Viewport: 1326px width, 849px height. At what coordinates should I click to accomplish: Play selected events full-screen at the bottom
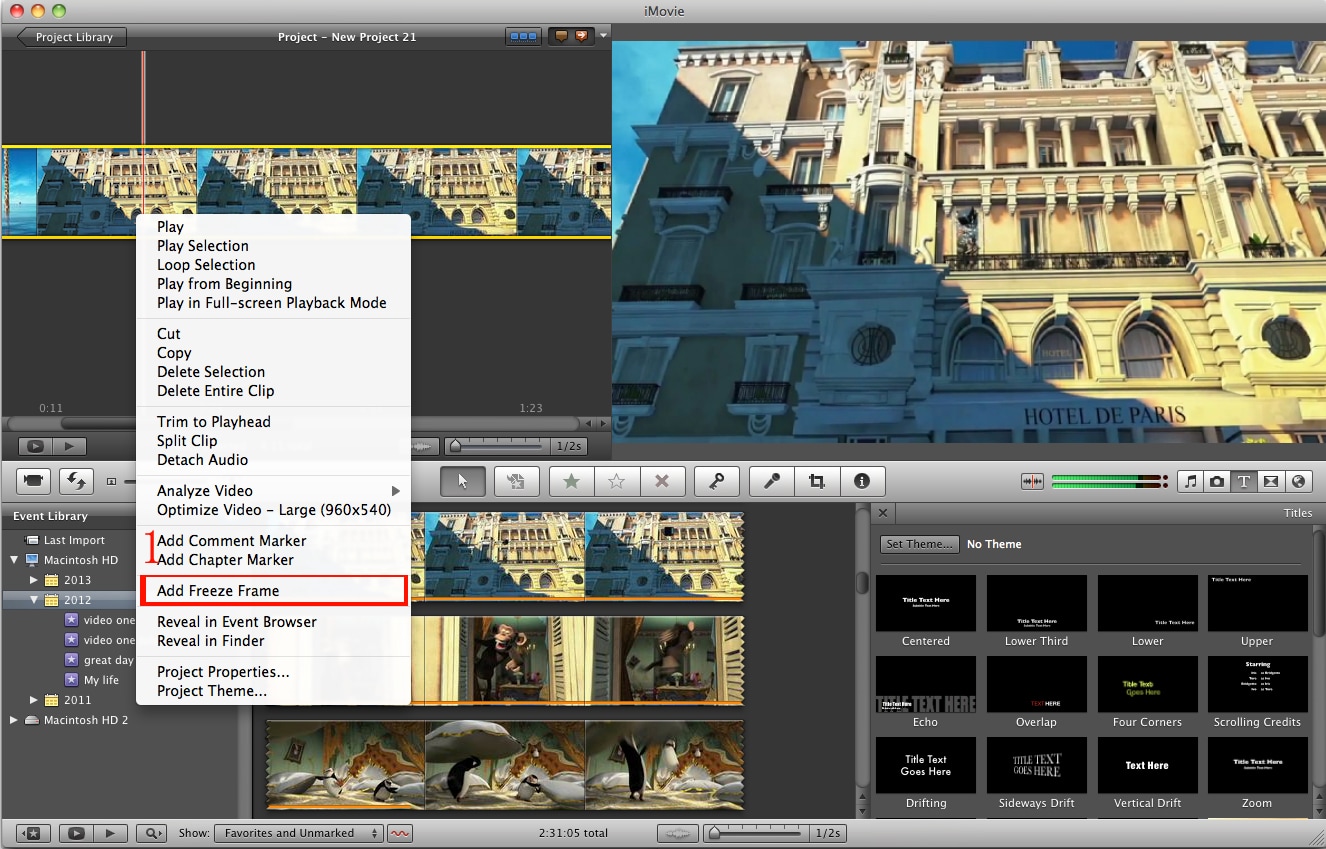coord(76,833)
